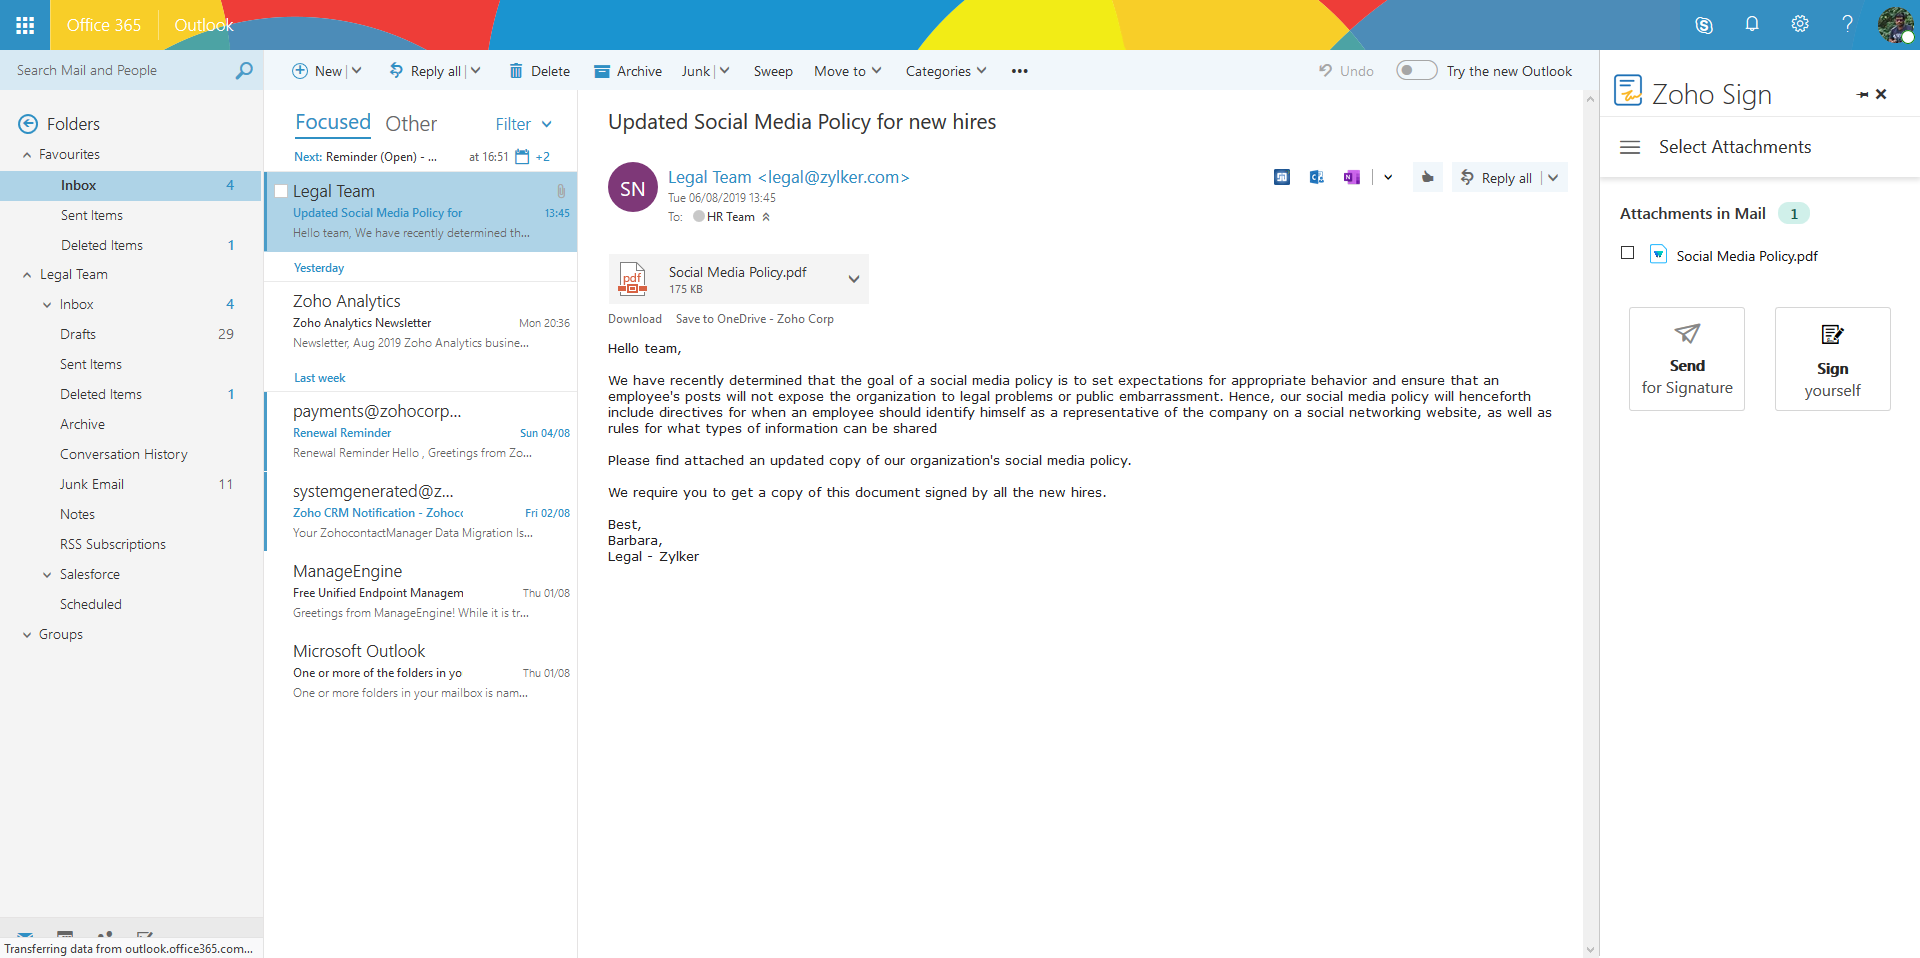This screenshot has width=1920, height=958.
Task: Open the add-ins overflow chevron in the email header
Action: 1388,177
